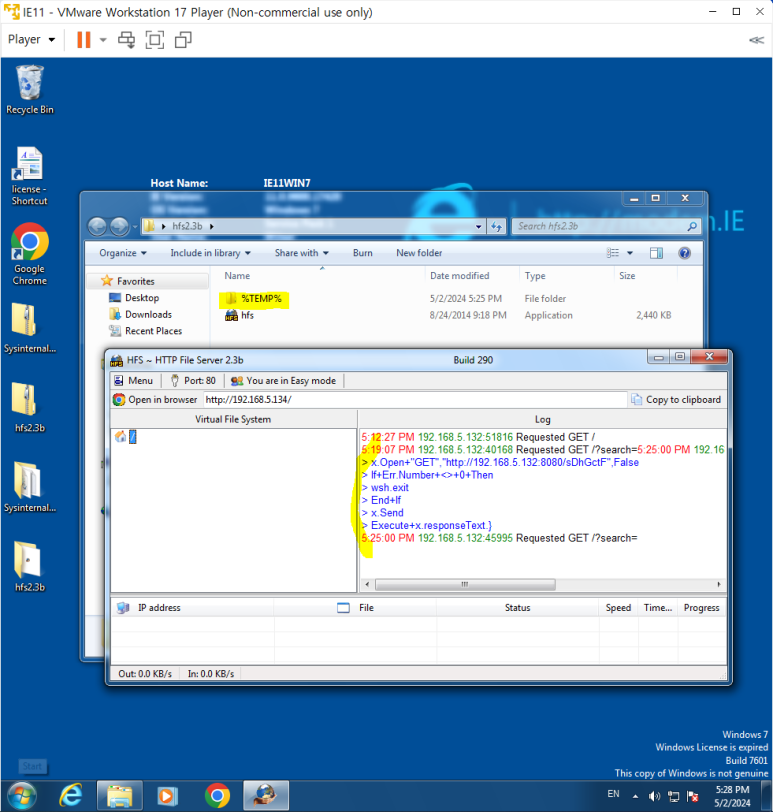The image size is (773, 812).
Task: Open Share with dropdown menu
Action: (301, 253)
